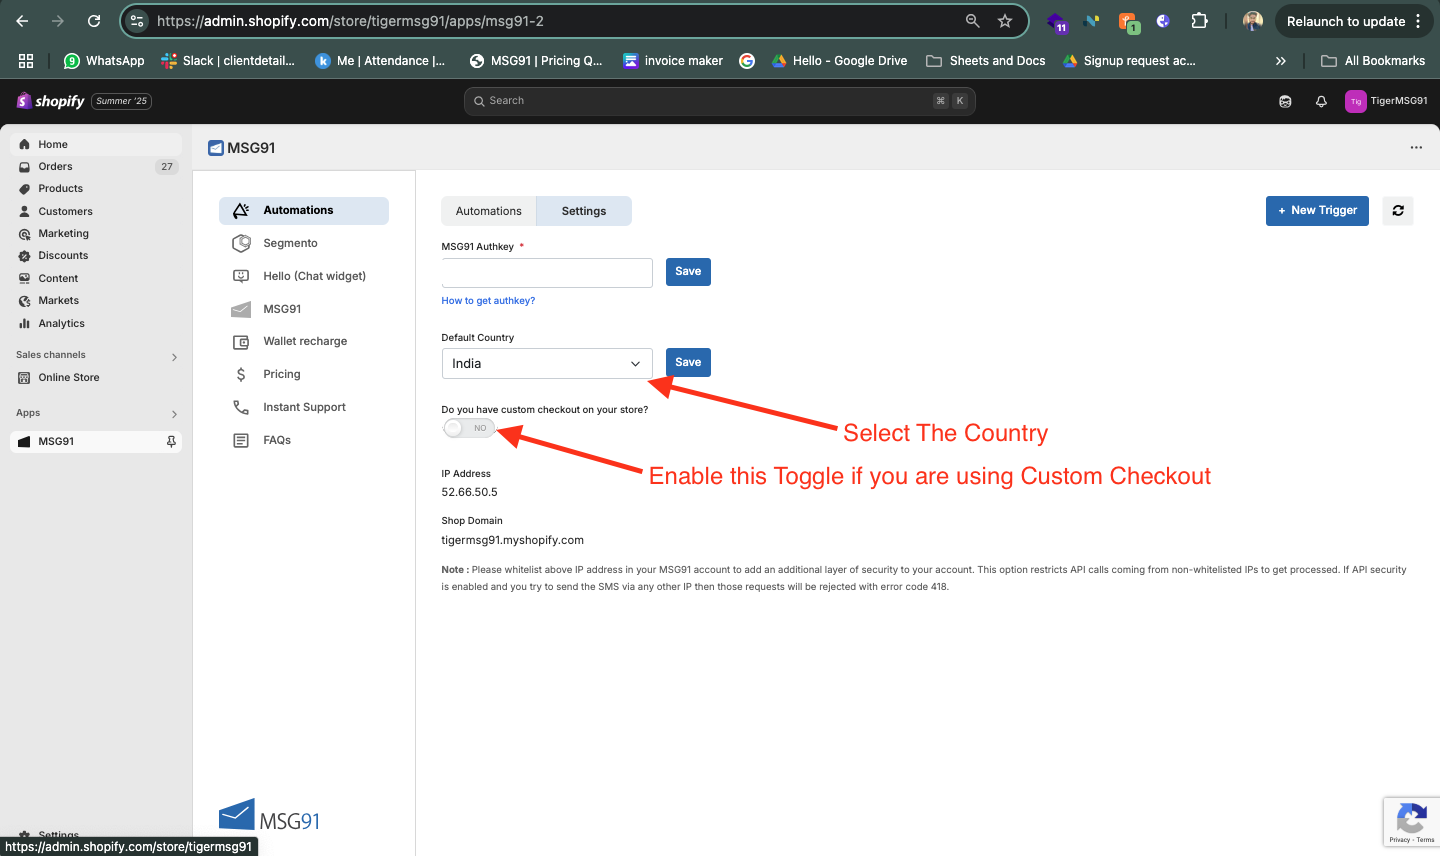Show more bookmarks with the double chevron
1440x856 pixels.
point(1281,61)
